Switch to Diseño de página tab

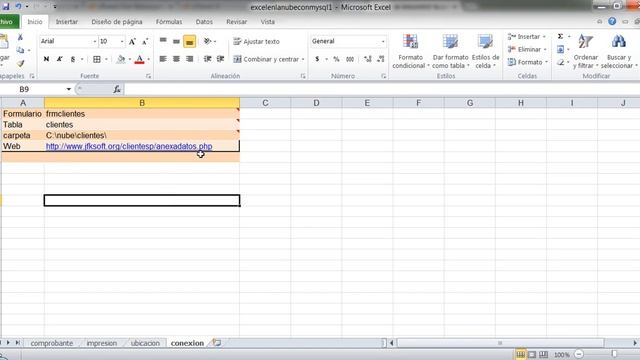pos(117,22)
